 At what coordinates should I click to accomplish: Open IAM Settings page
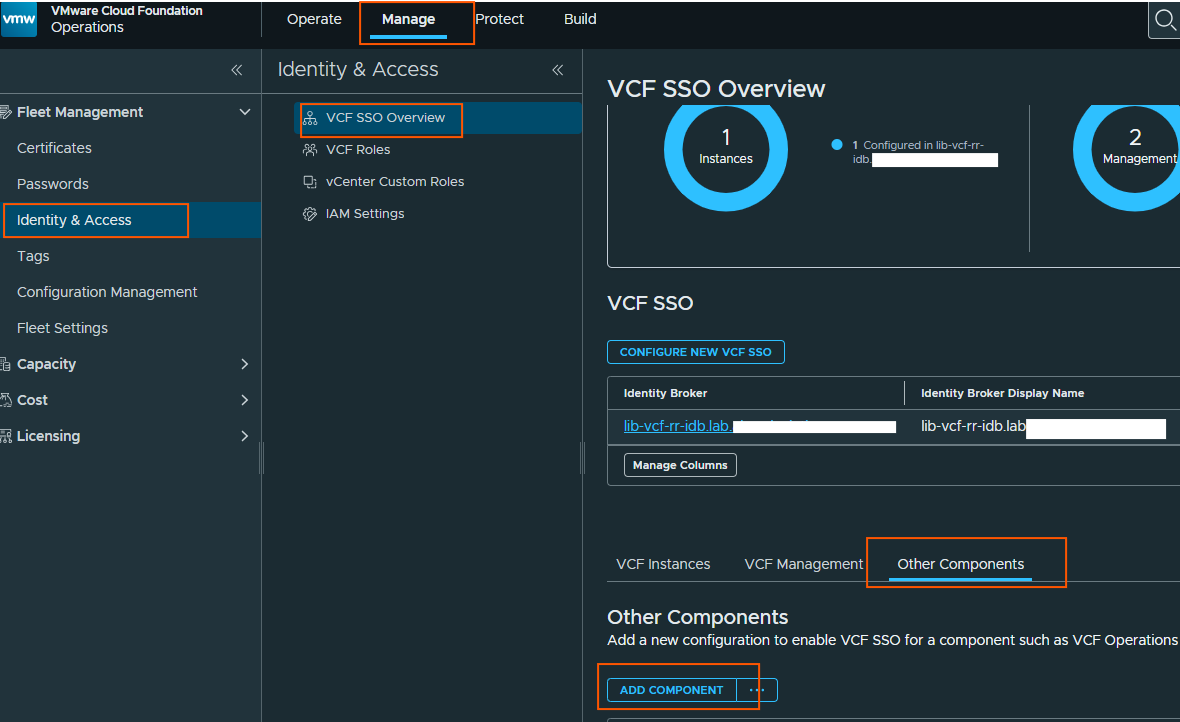[x=365, y=214]
